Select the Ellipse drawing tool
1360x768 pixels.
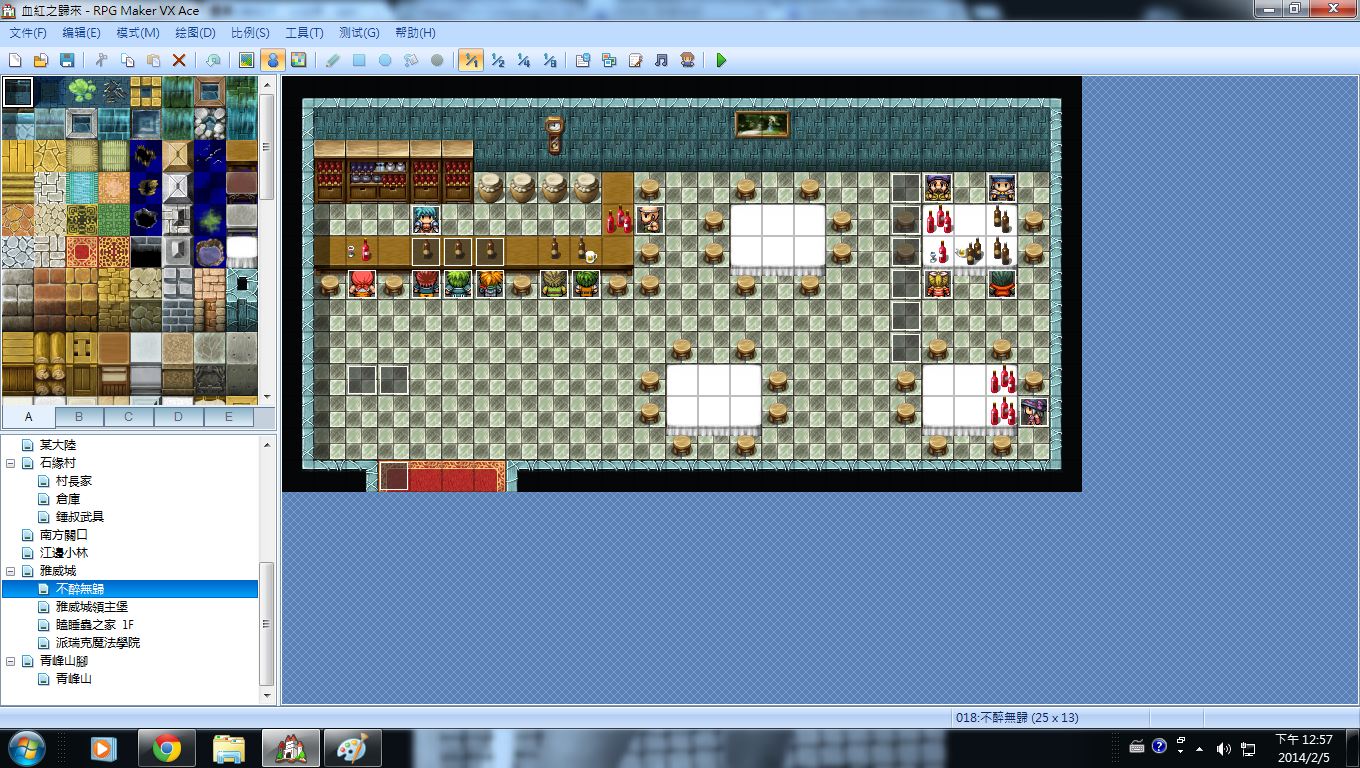385,60
